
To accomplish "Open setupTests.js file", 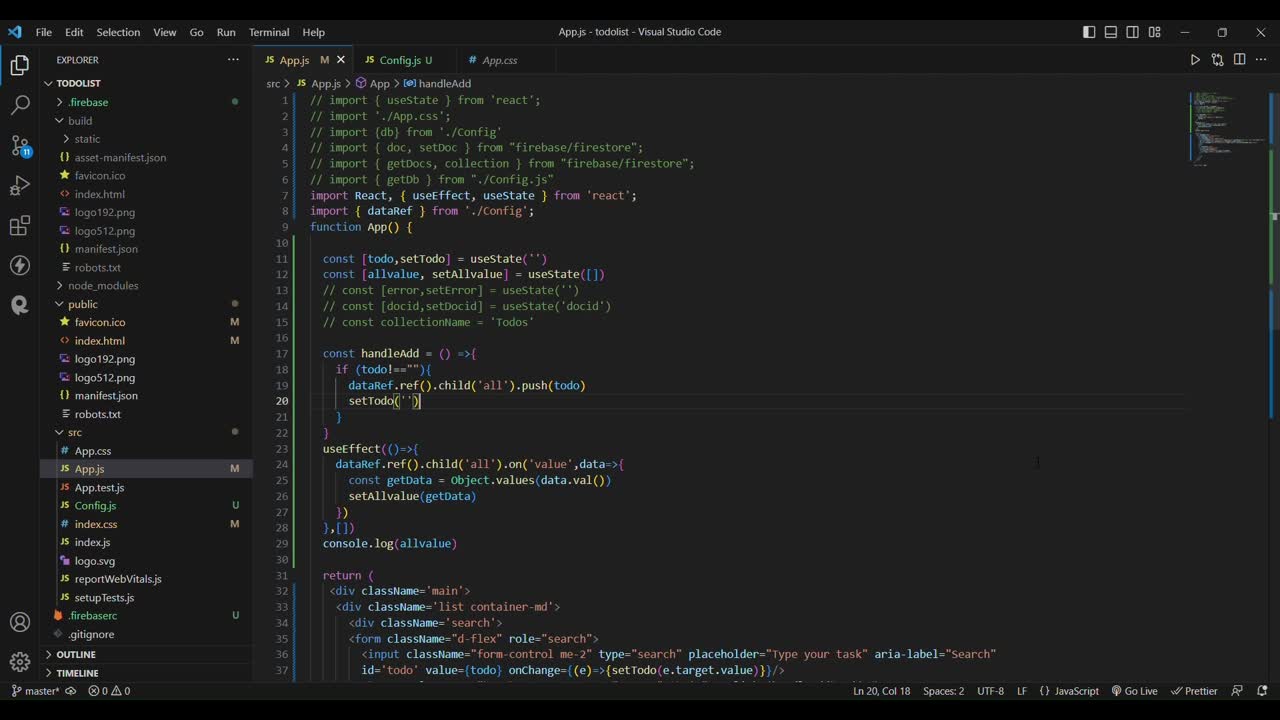I will tap(104, 597).
